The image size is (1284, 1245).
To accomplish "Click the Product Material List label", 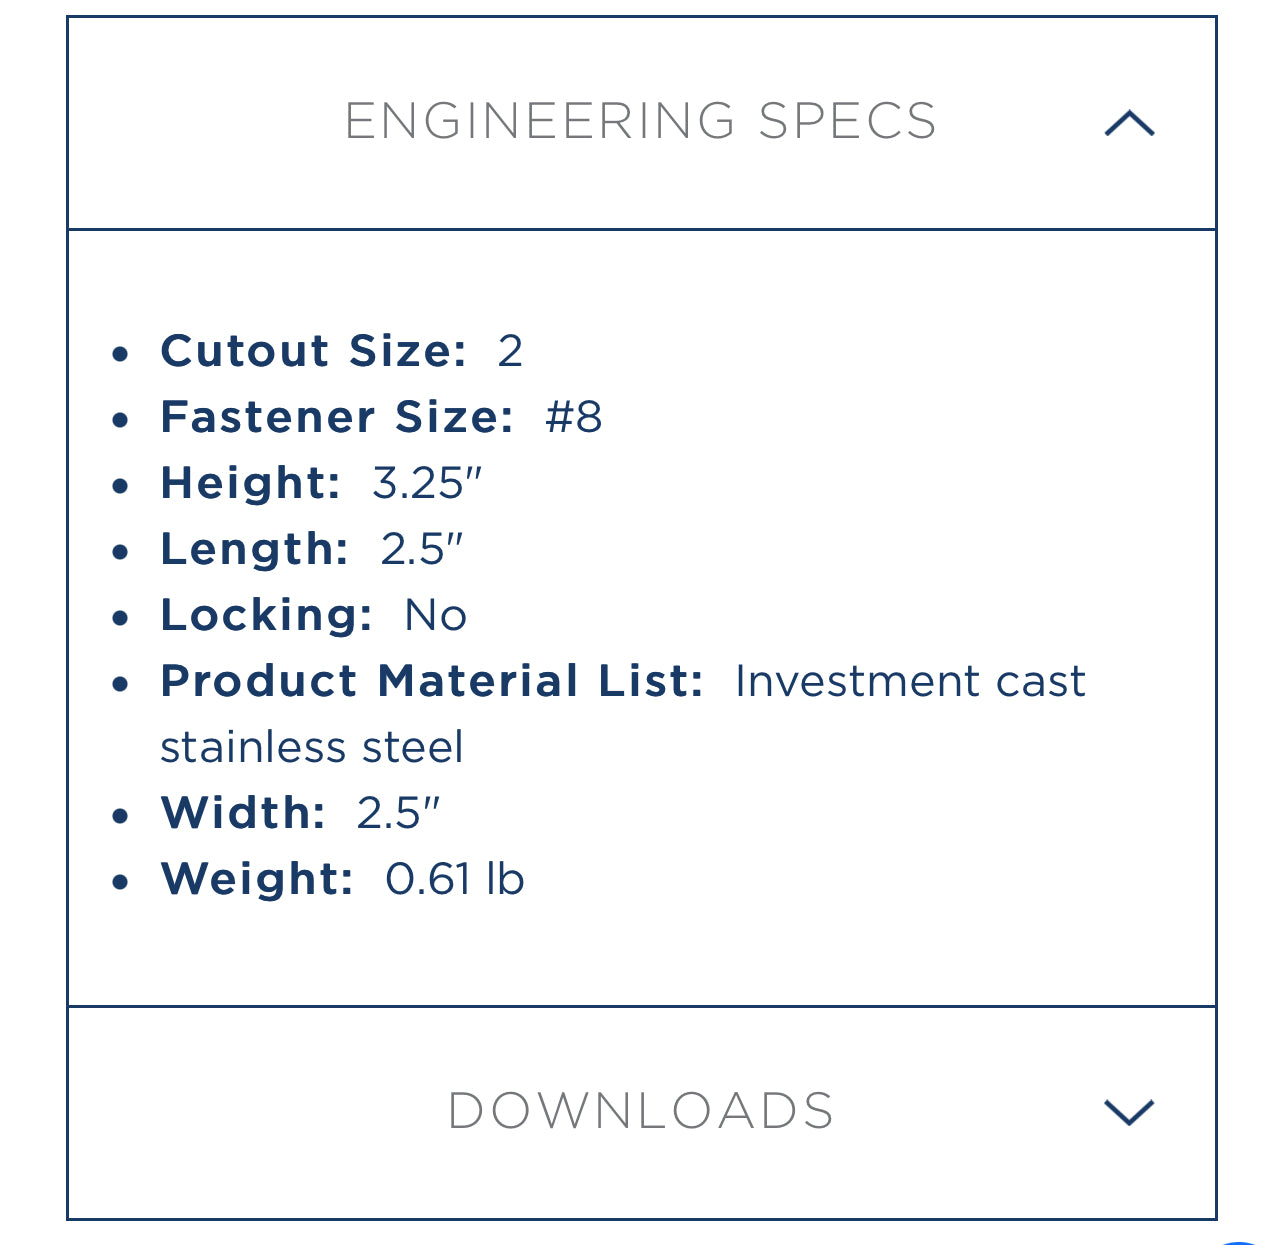I will click(x=432, y=681).
